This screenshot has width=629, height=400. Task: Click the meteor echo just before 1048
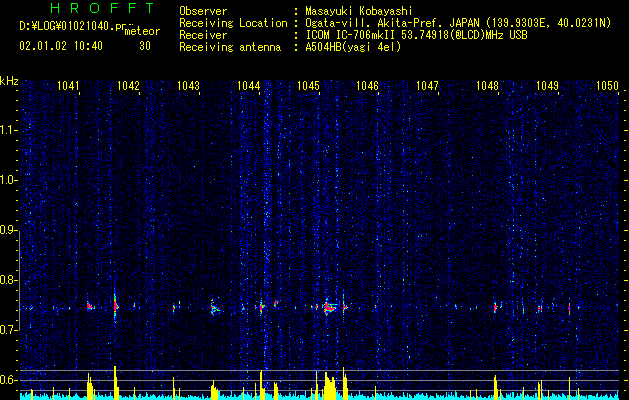click(495, 308)
